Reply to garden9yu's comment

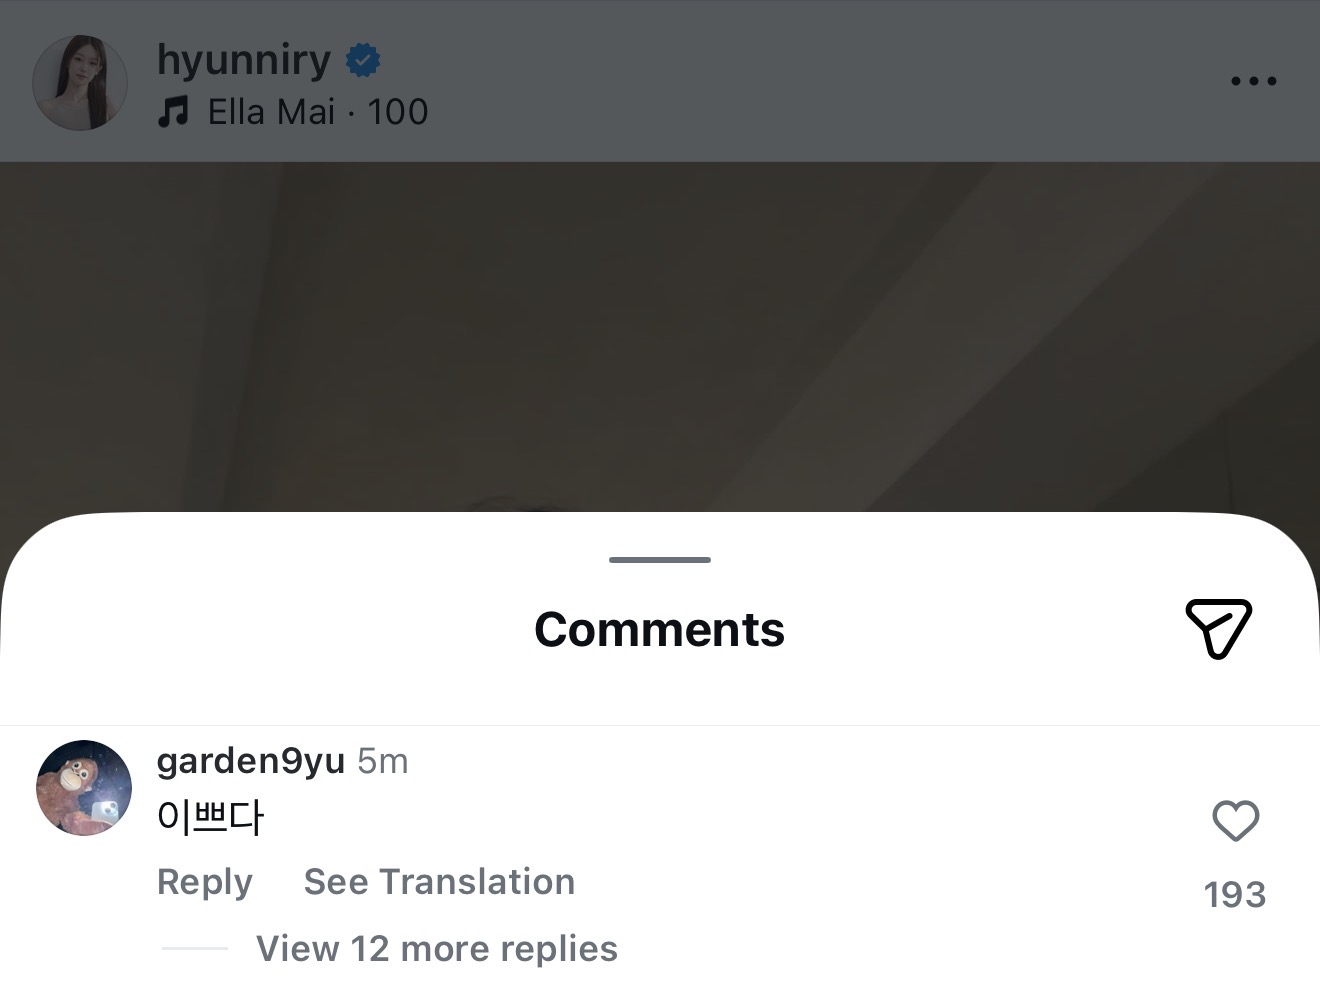click(205, 881)
